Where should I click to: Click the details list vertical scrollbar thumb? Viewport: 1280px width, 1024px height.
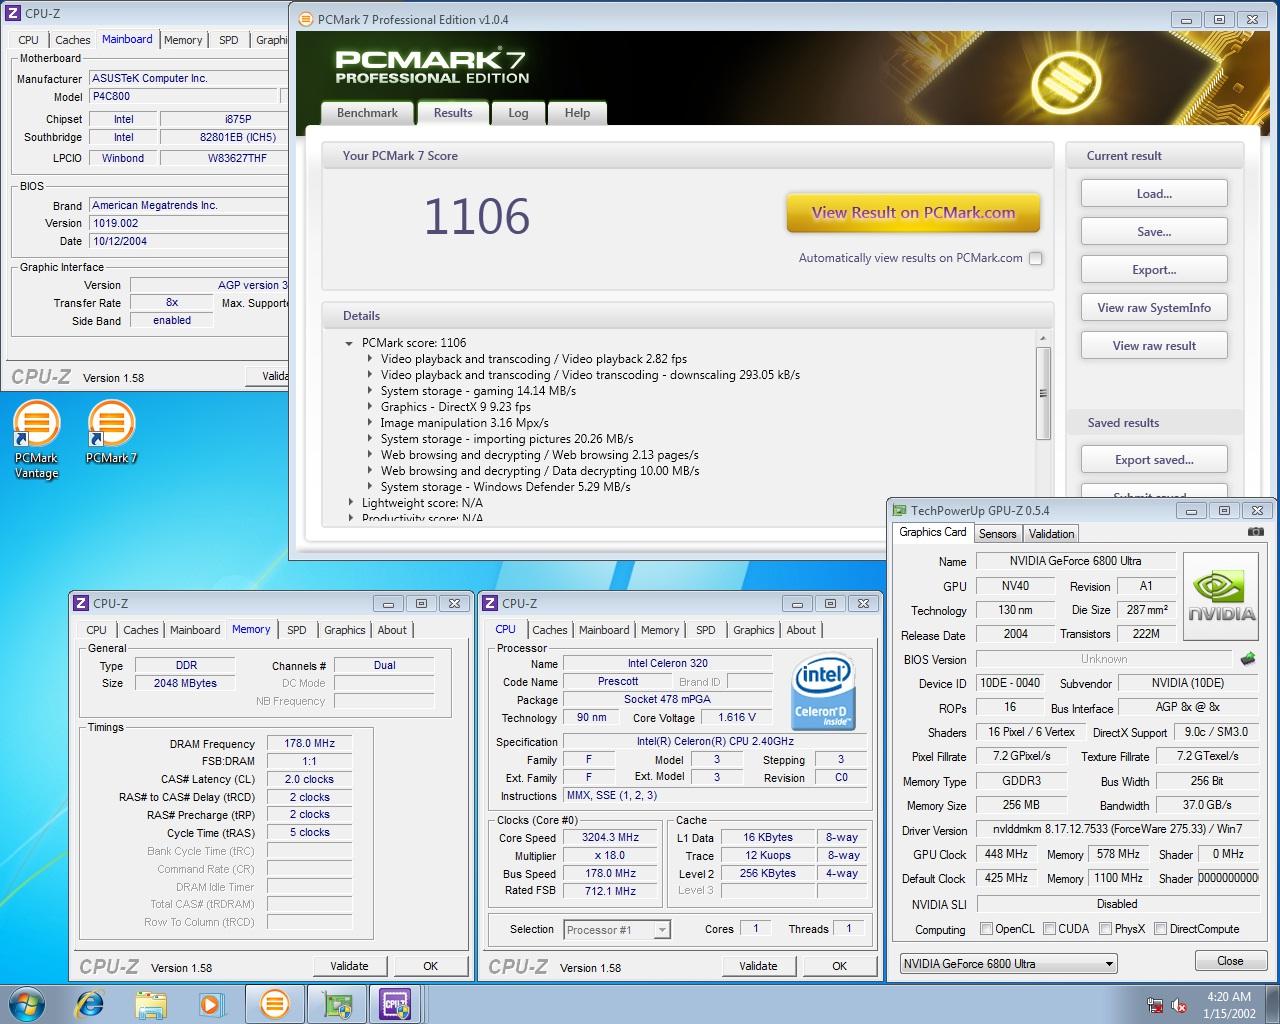point(1043,393)
